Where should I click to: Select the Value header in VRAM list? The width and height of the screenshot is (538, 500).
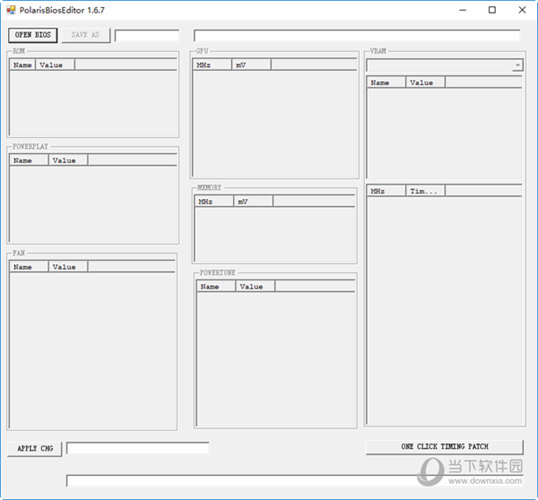[x=426, y=82]
